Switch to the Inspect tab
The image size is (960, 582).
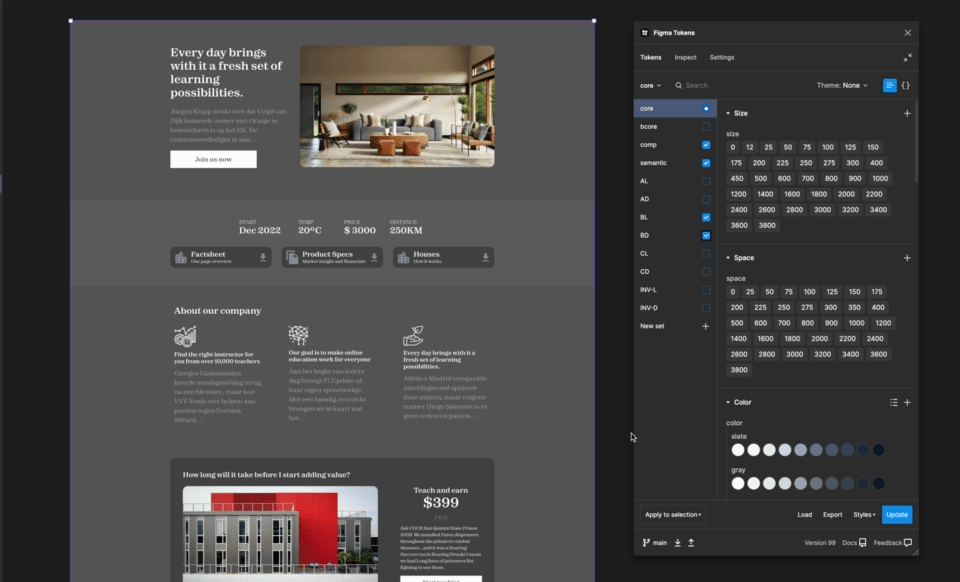click(x=685, y=58)
